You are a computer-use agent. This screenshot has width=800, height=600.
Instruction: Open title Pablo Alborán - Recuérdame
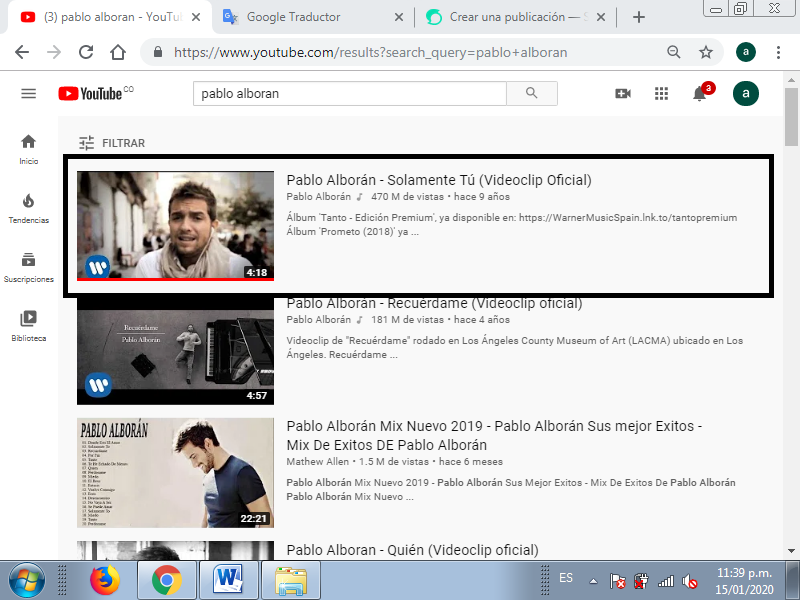tap(434, 303)
